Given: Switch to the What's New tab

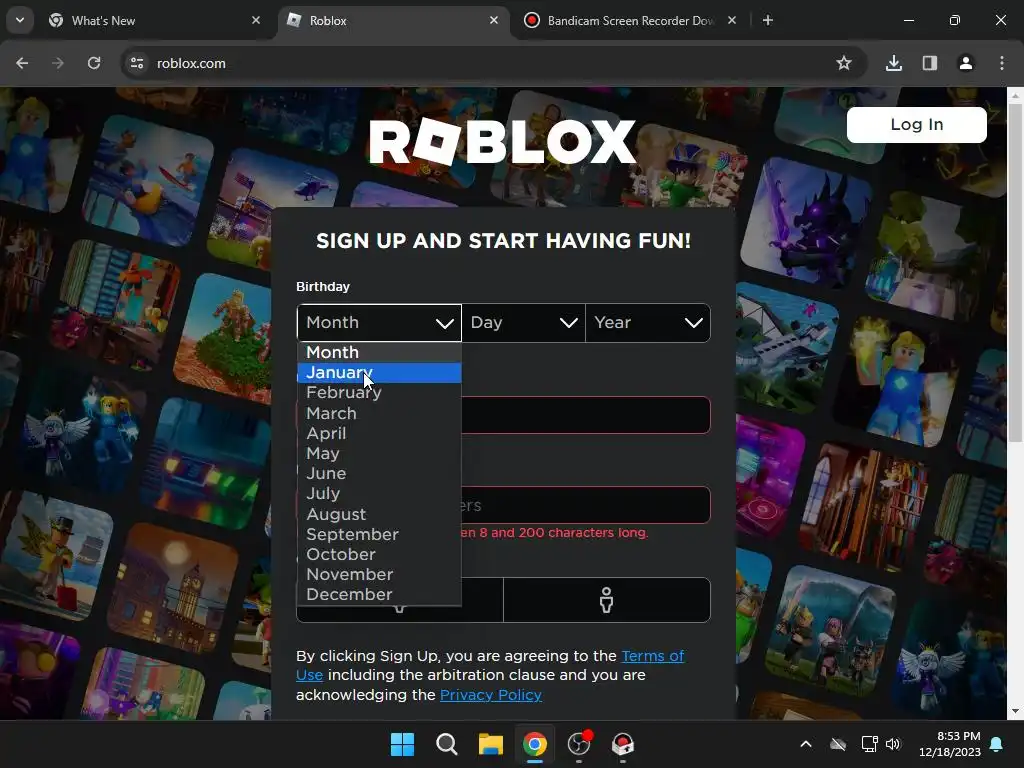Looking at the screenshot, I should pyautogui.click(x=154, y=21).
